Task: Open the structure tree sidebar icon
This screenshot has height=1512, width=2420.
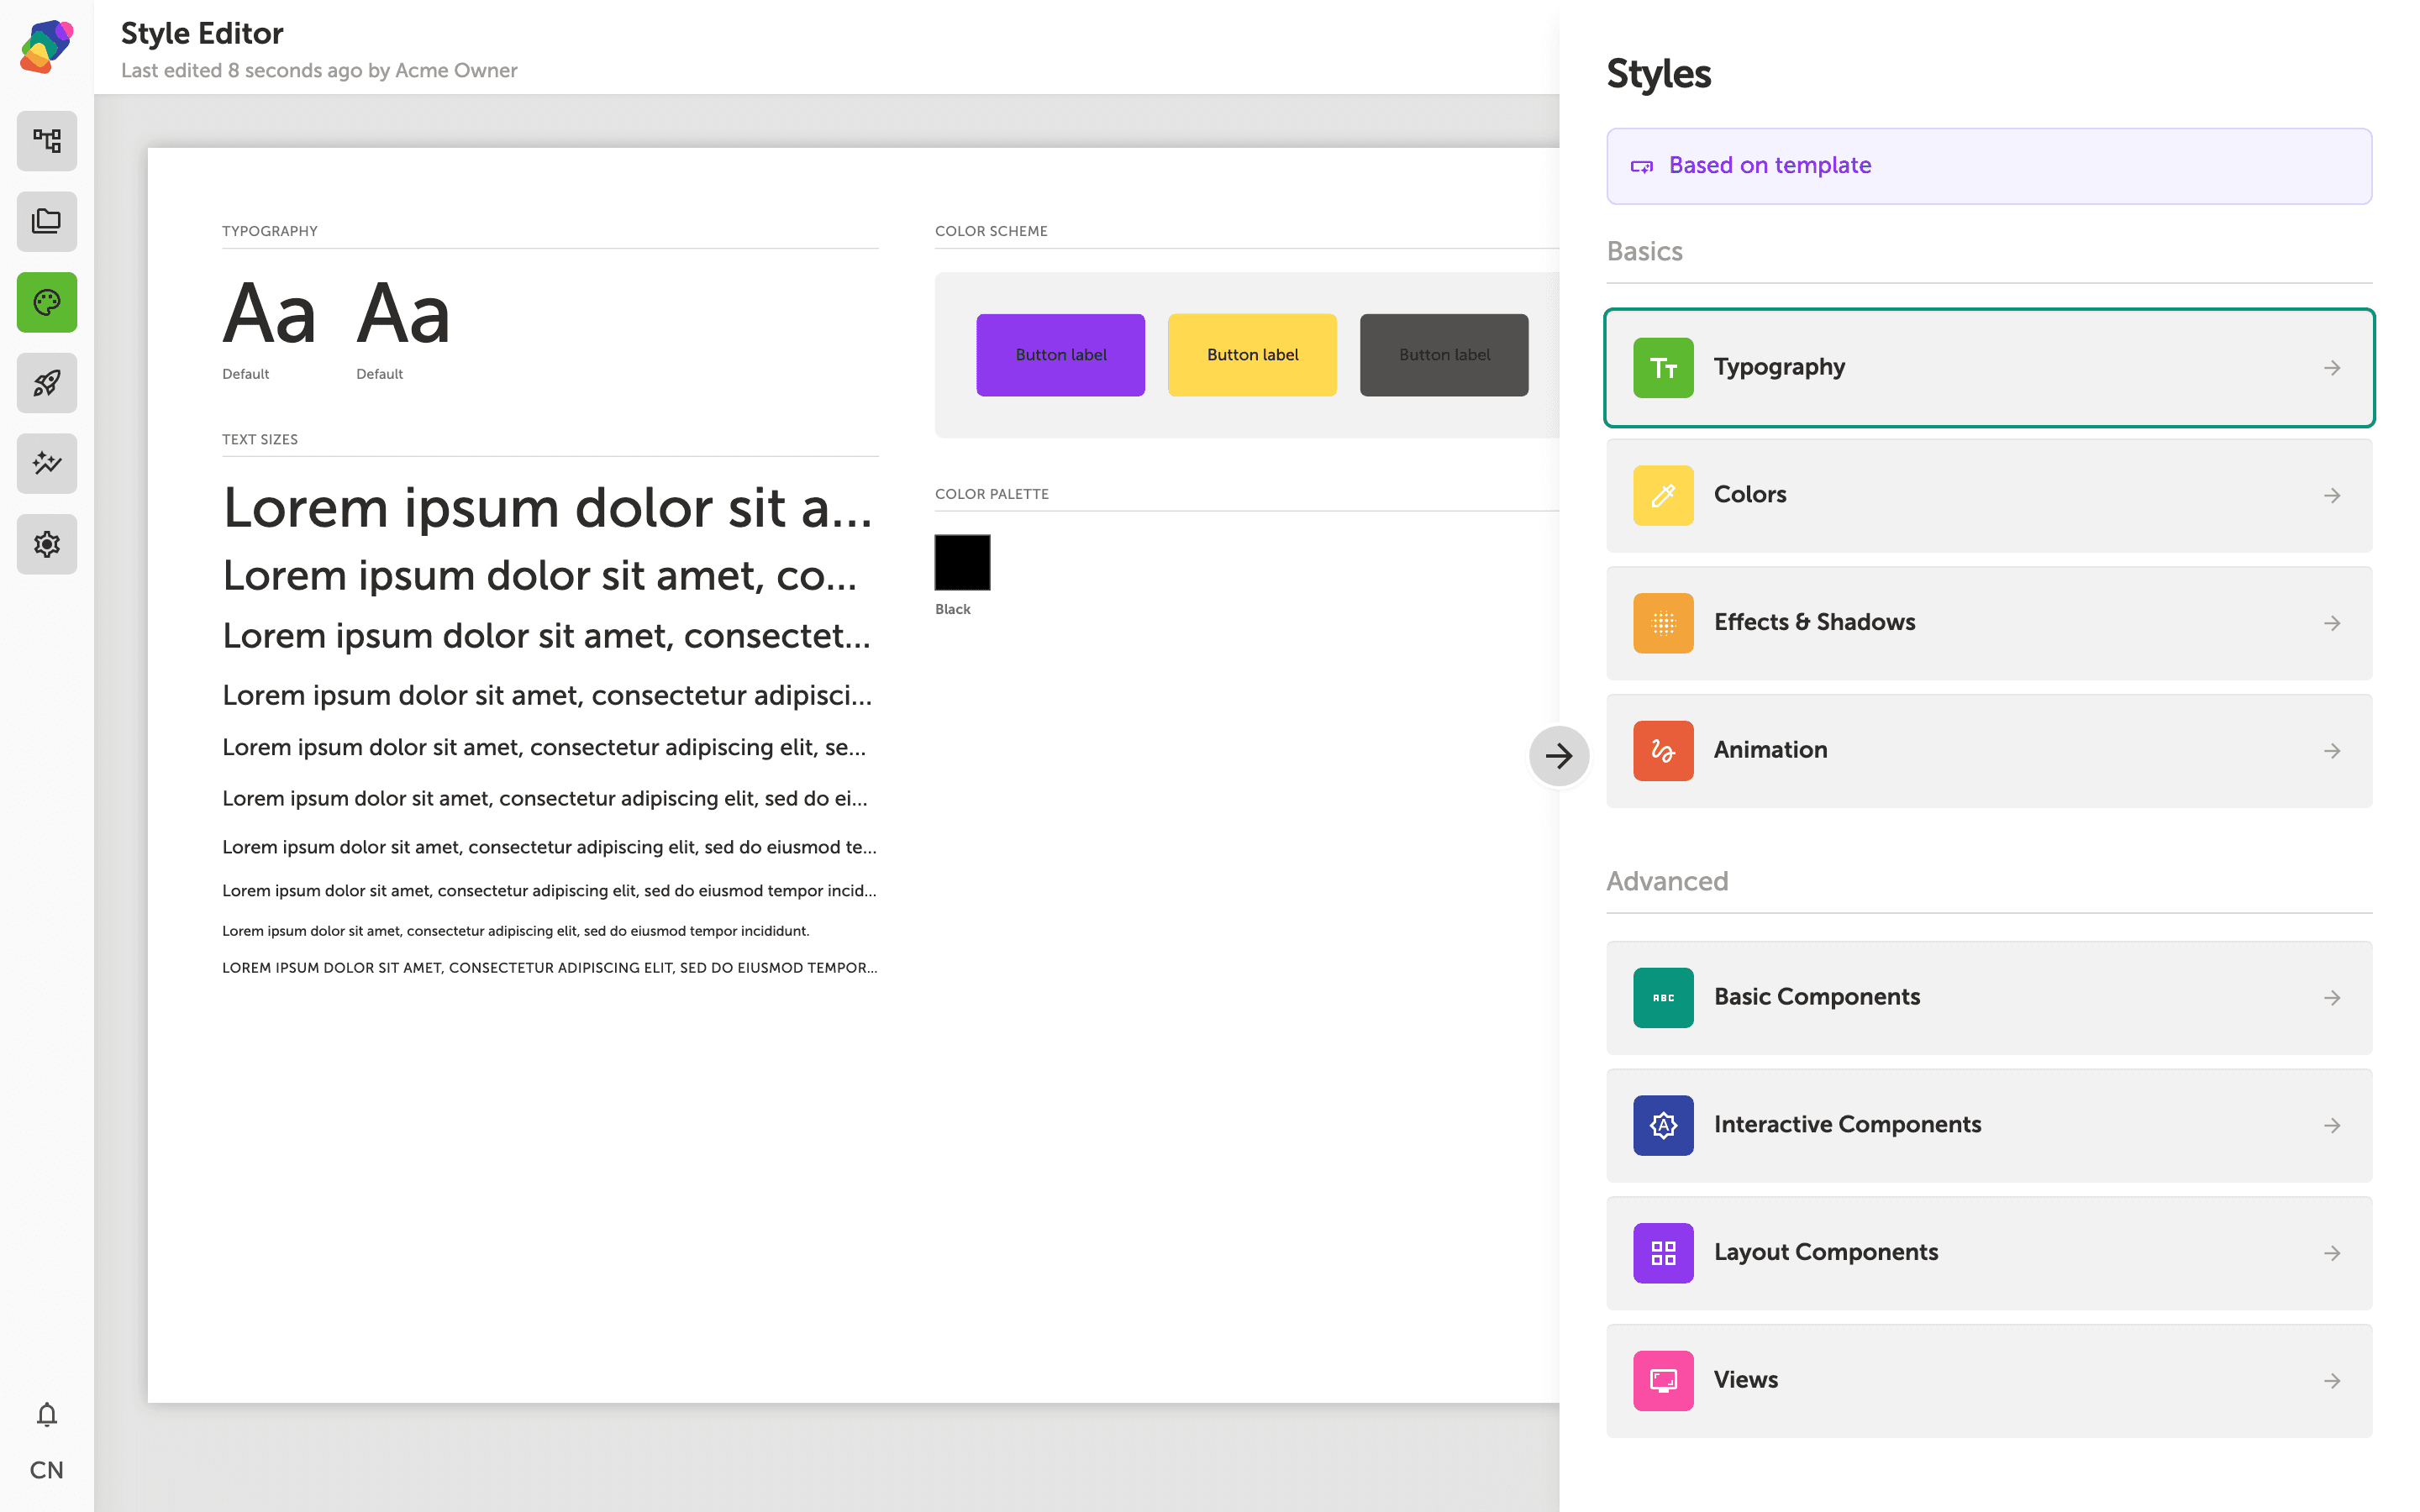Action: 47,141
